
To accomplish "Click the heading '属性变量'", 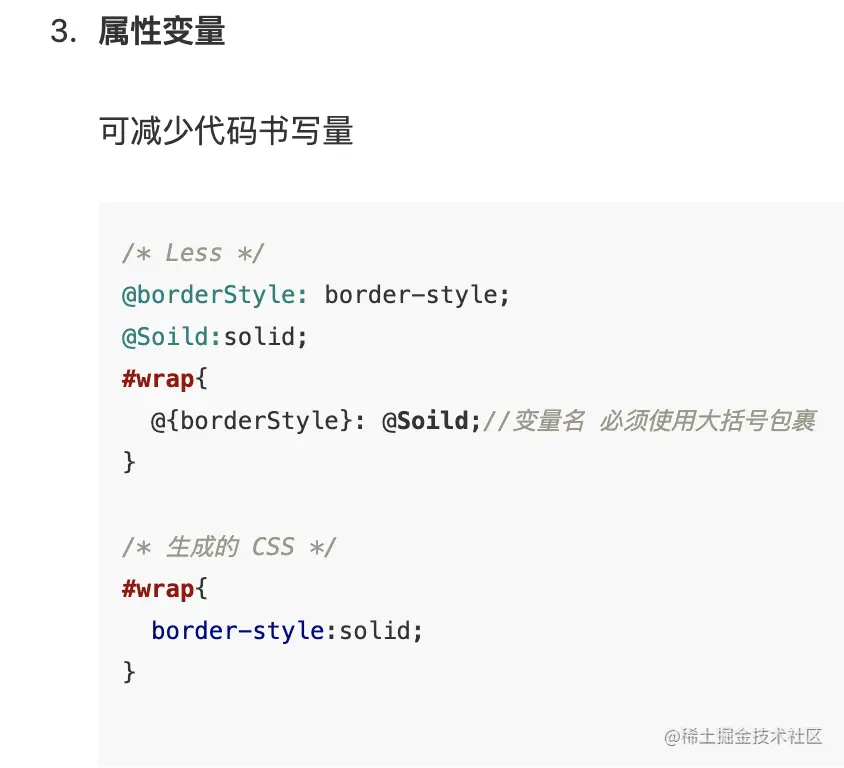I will (x=161, y=31).
